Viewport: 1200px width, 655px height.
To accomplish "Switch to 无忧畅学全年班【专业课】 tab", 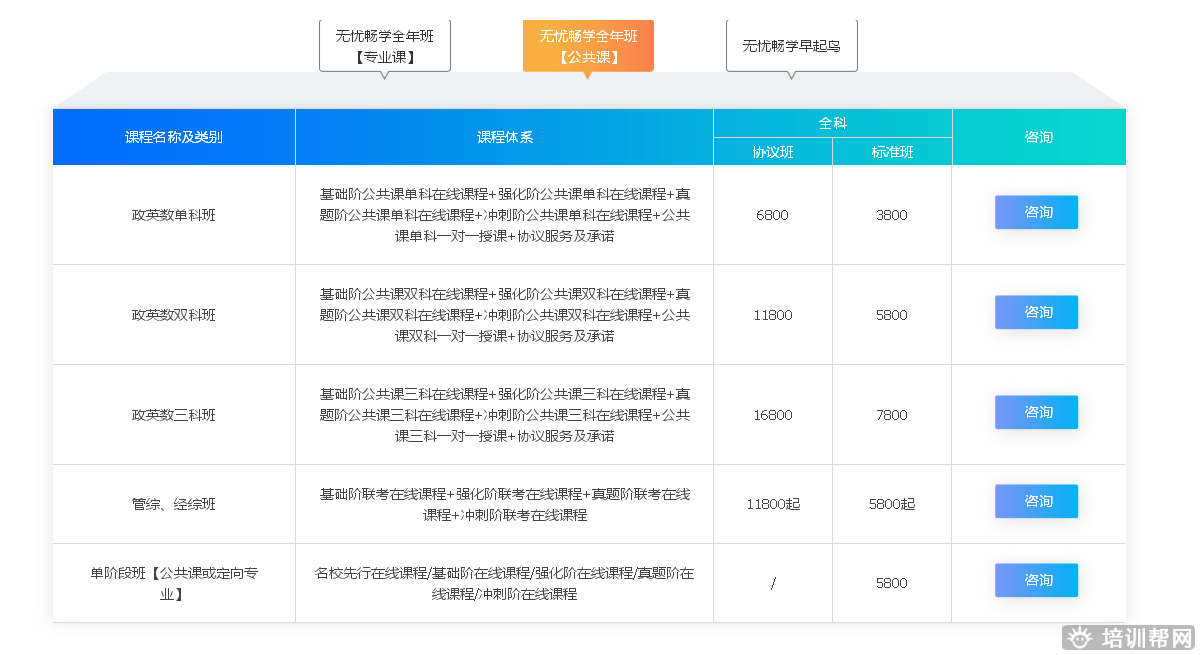I will 385,46.
